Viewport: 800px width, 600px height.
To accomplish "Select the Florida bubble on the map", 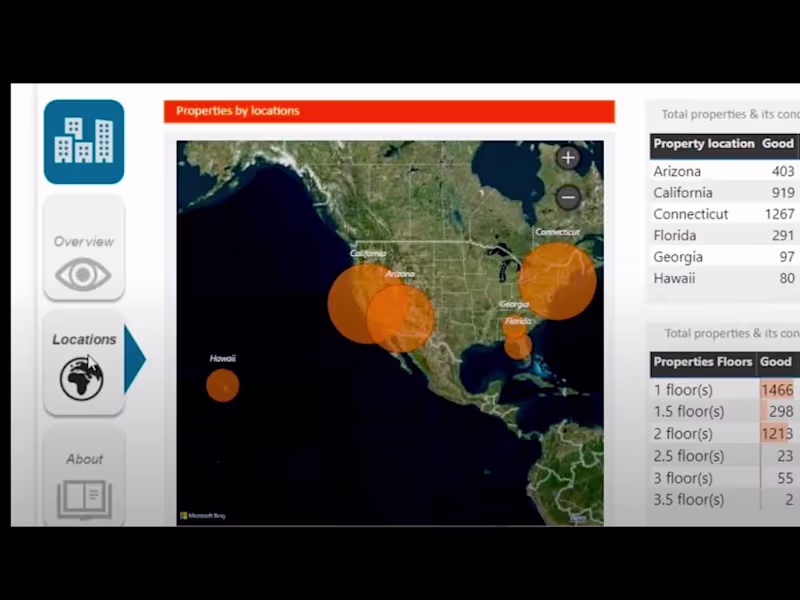I will tap(518, 346).
